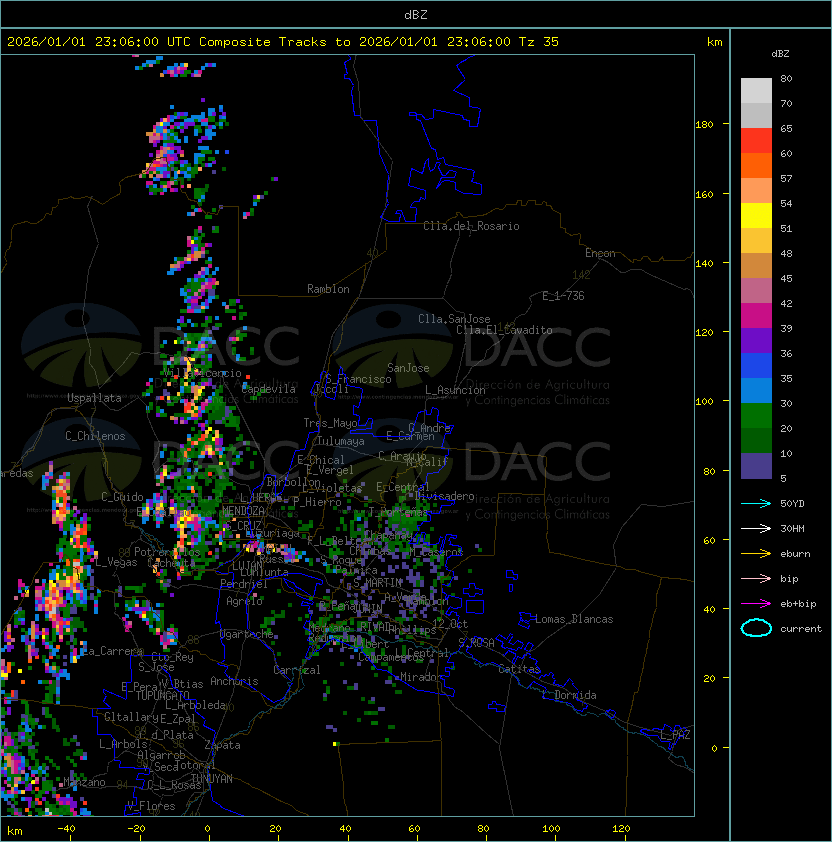Click the '50YD' legend label
The width and height of the screenshot is (832, 842).
point(792,504)
